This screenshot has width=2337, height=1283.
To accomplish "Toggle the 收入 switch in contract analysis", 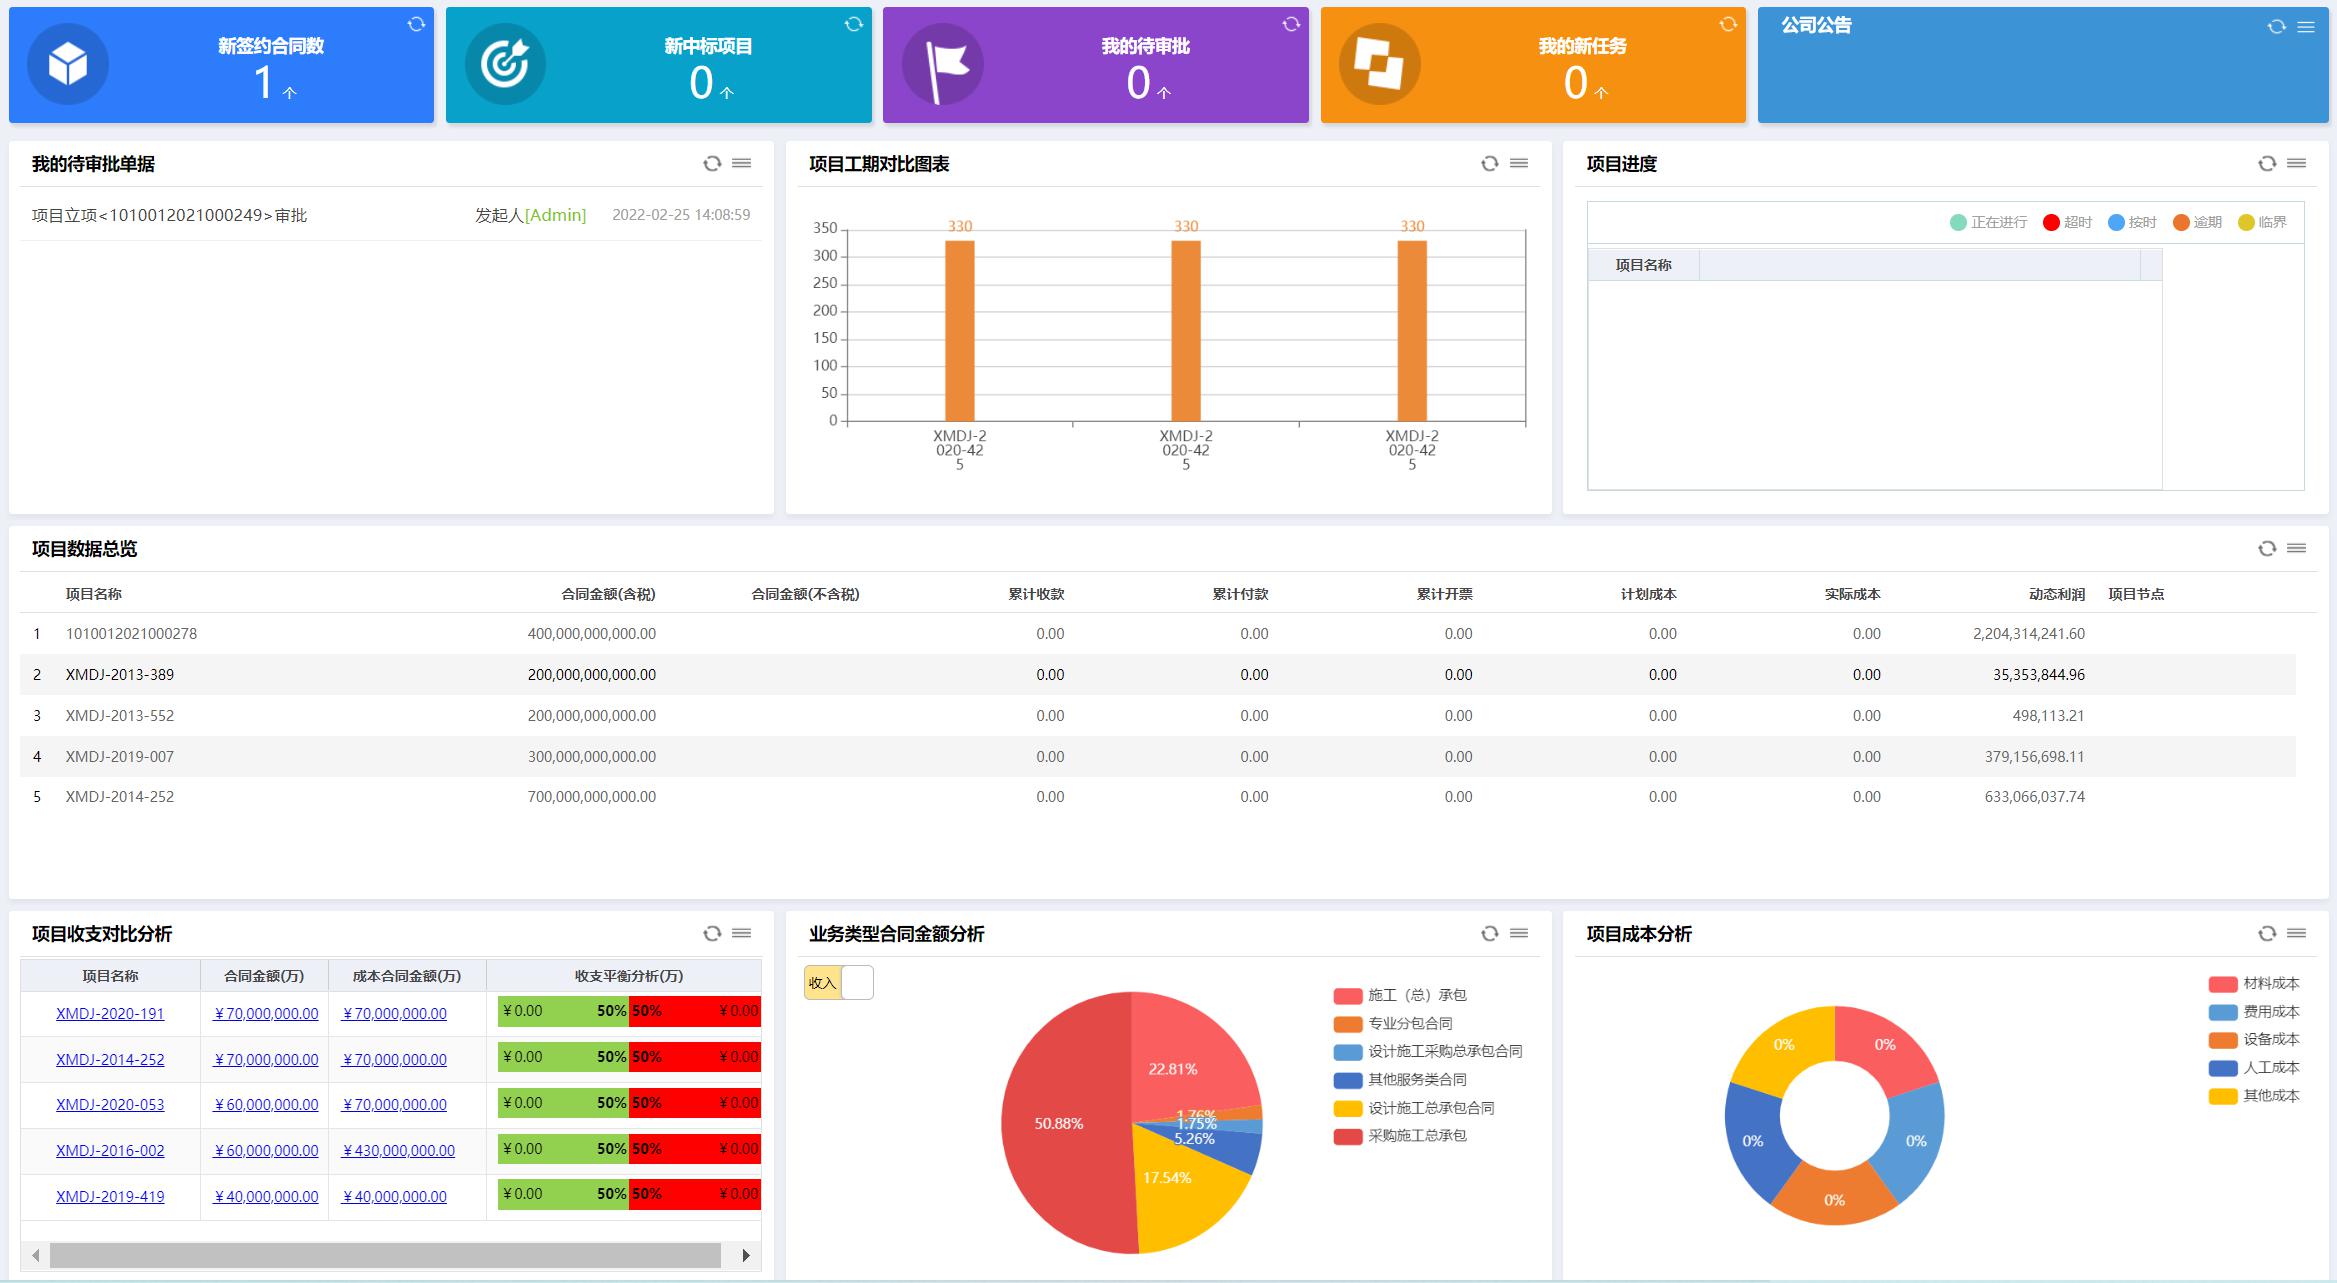I will point(838,983).
